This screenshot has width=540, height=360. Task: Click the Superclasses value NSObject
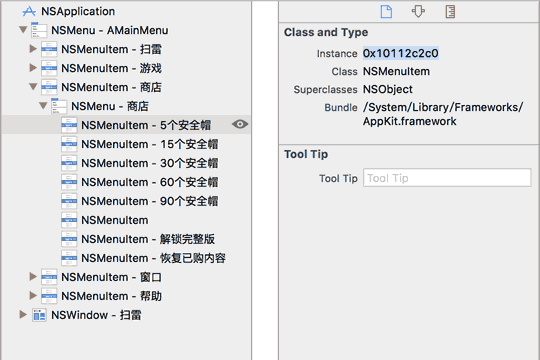388,89
